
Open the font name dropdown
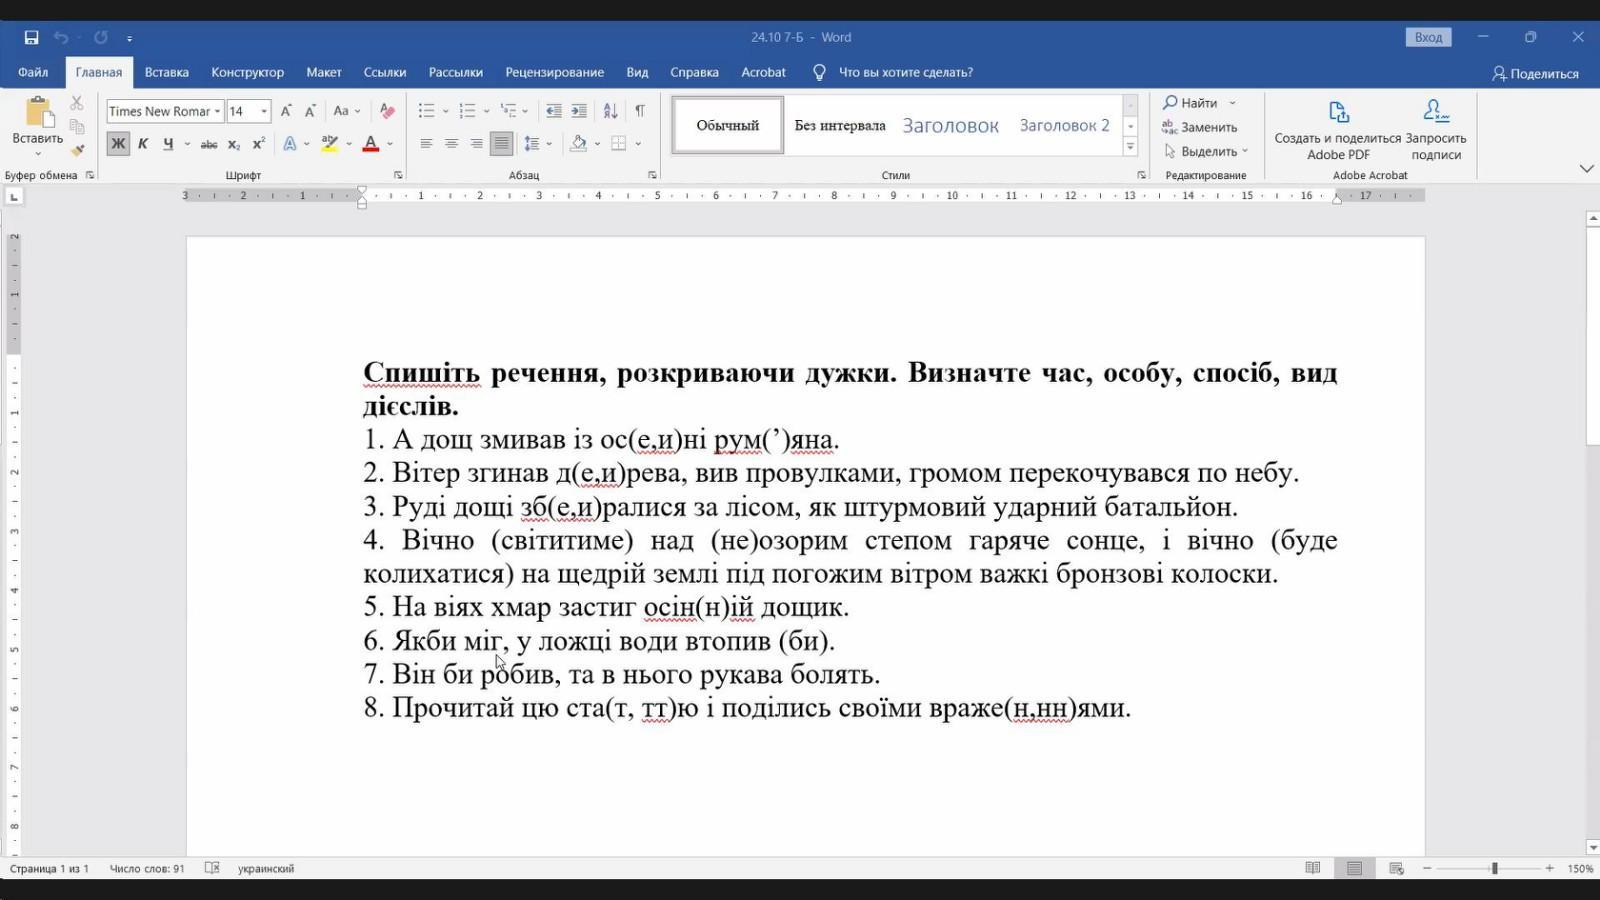pyautogui.click(x=217, y=111)
